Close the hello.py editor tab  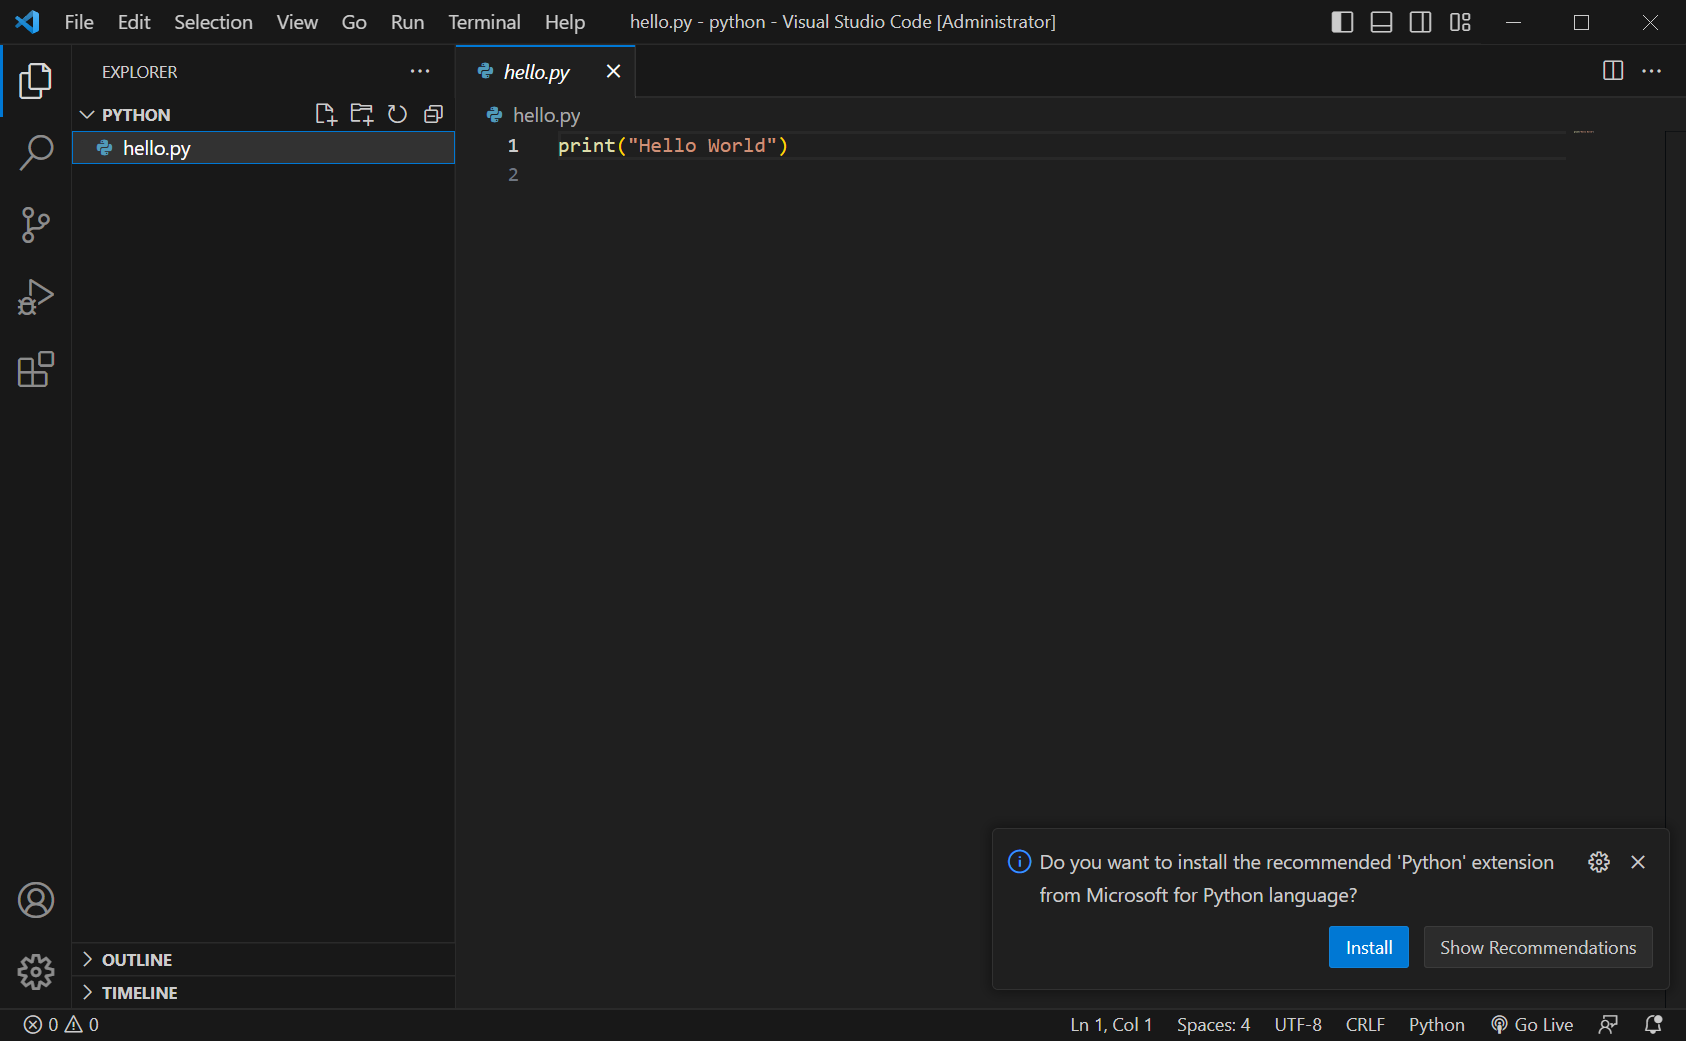(613, 71)
